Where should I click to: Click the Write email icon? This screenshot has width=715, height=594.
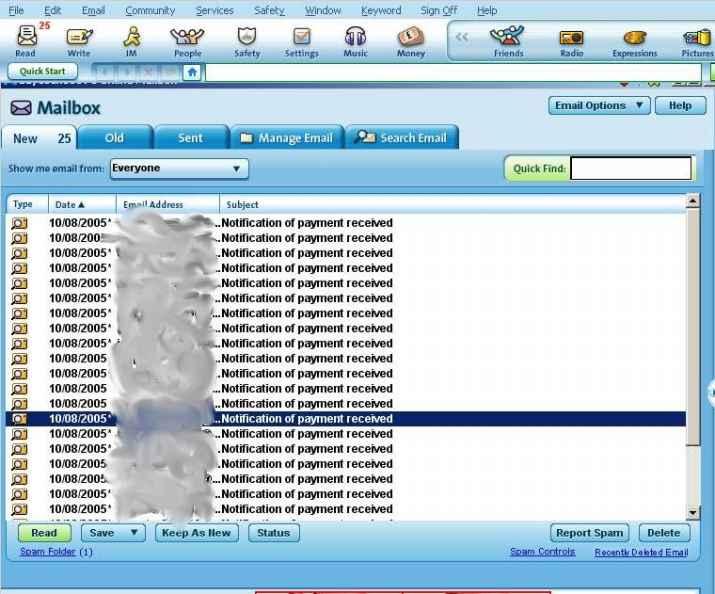pos(79,40)
